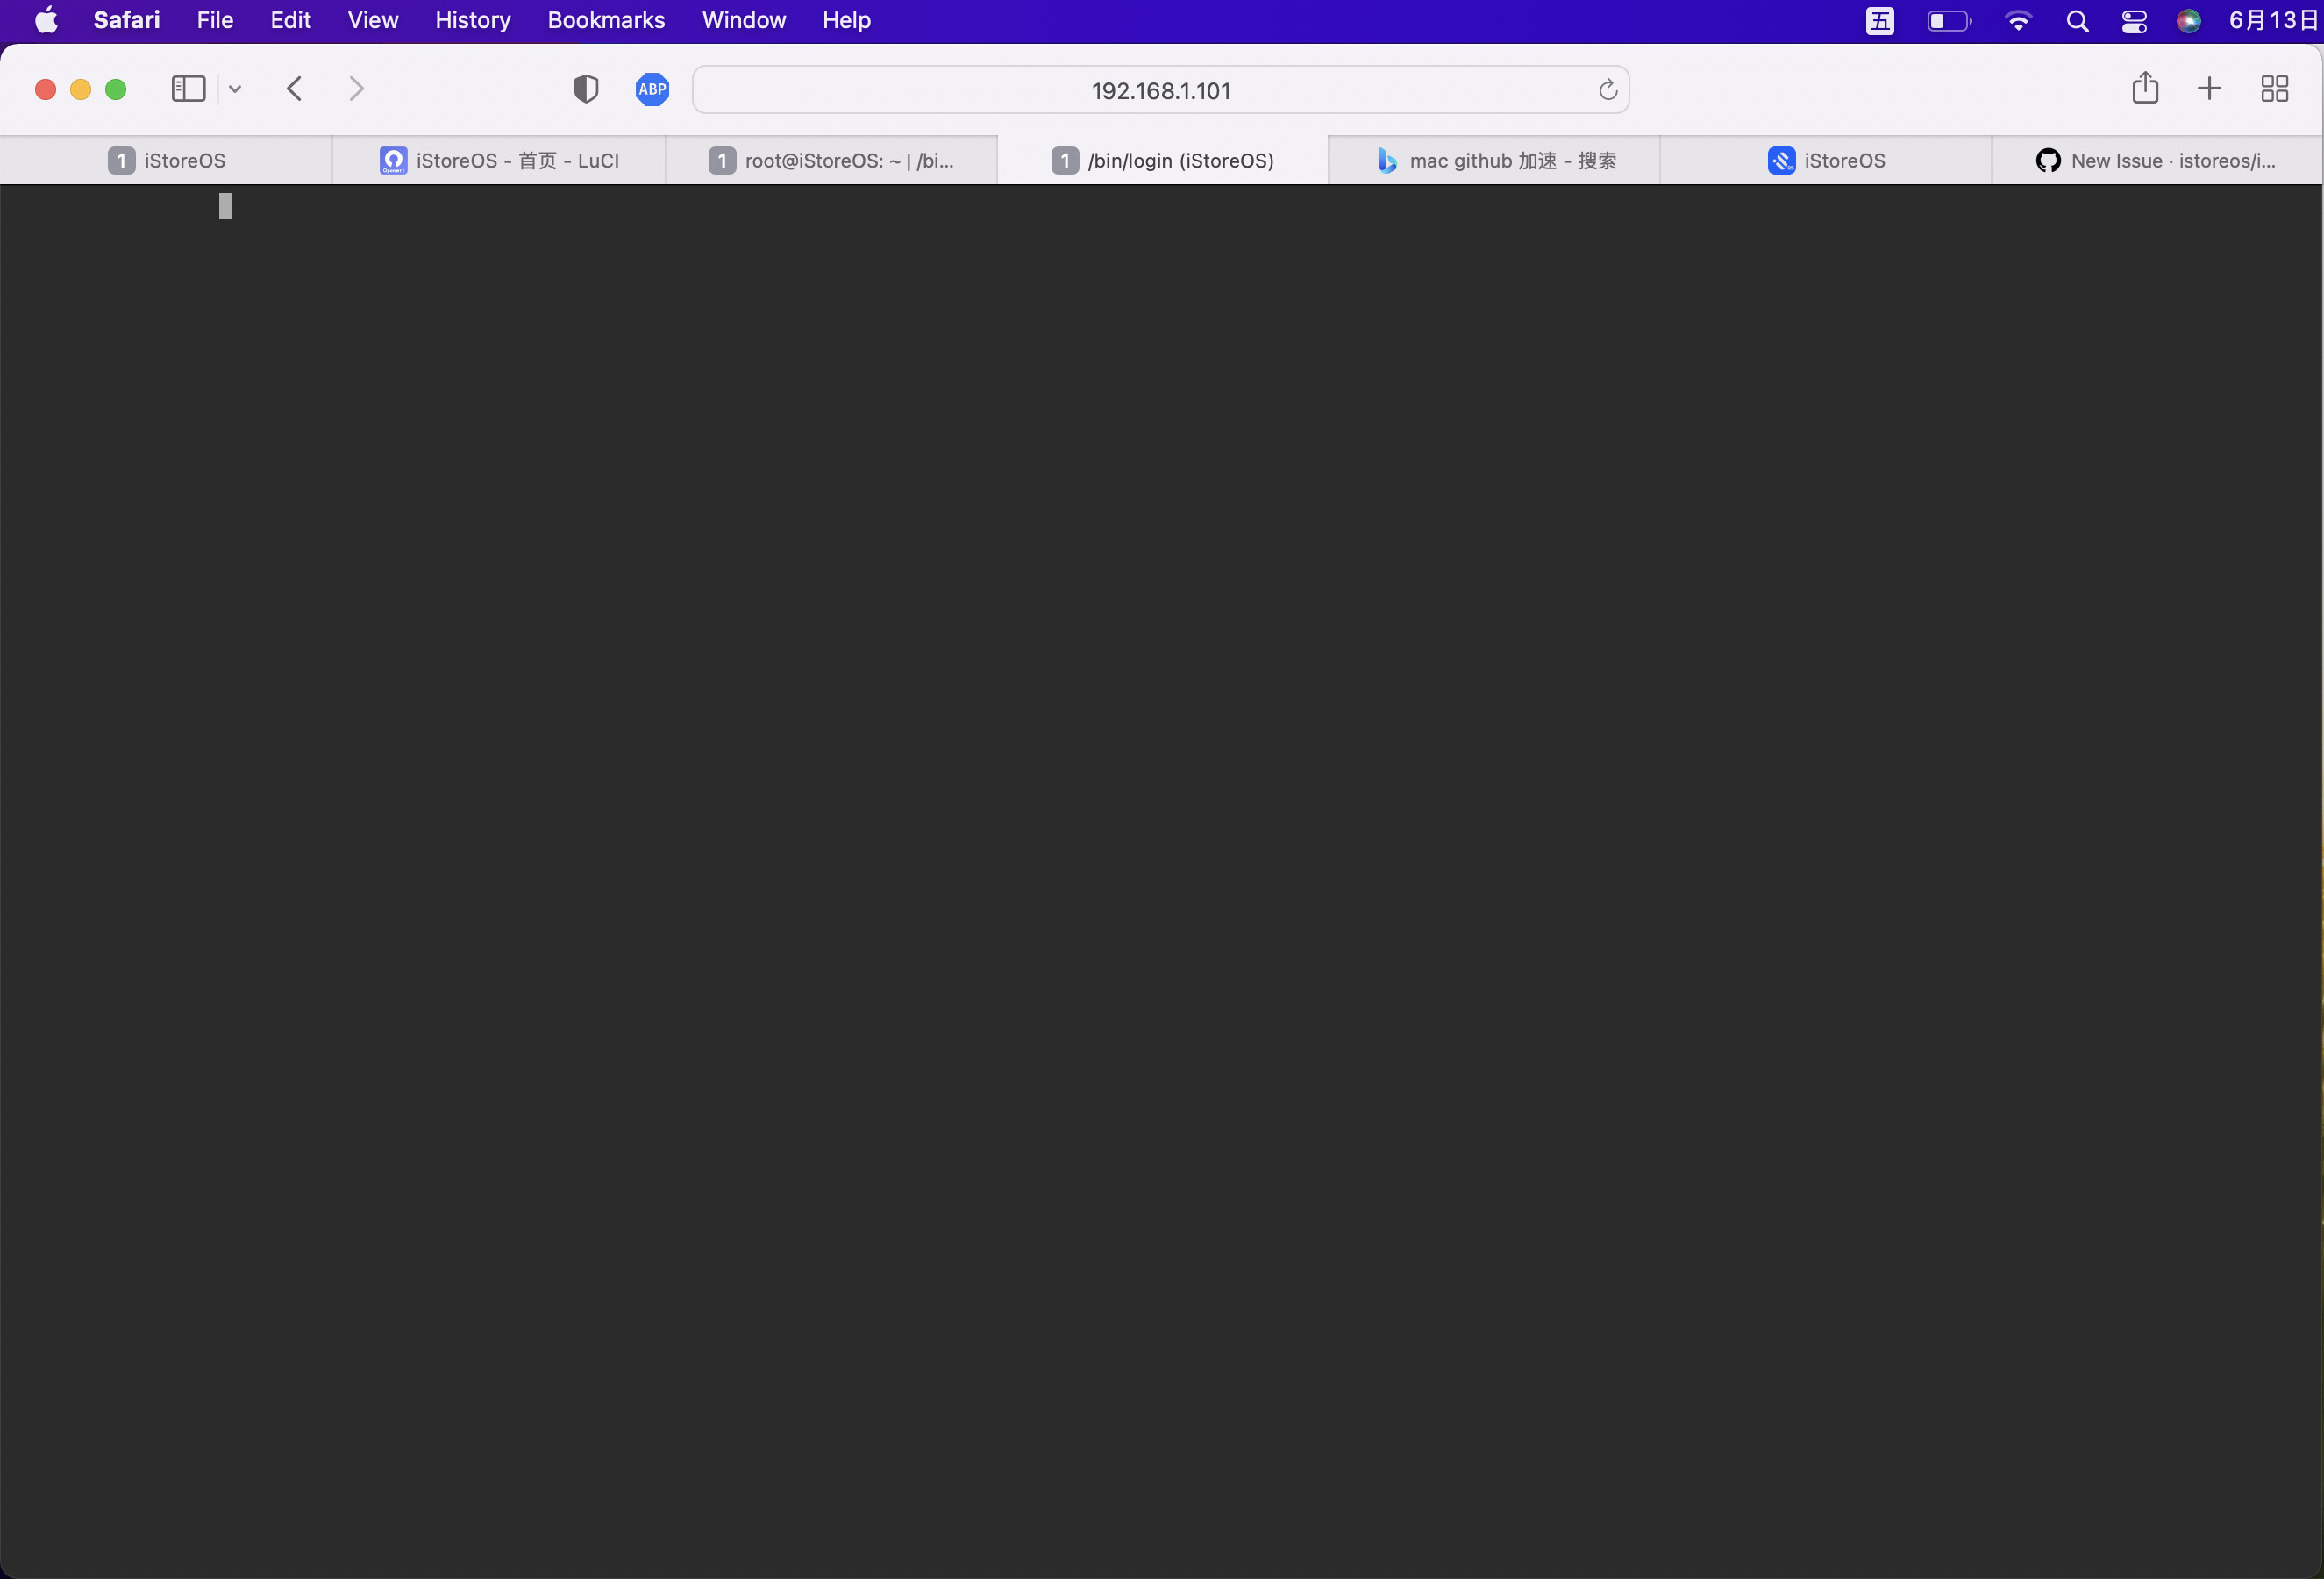Open a new tab with plus icon
The image size is (2324, 1579).
(2209, 89)
